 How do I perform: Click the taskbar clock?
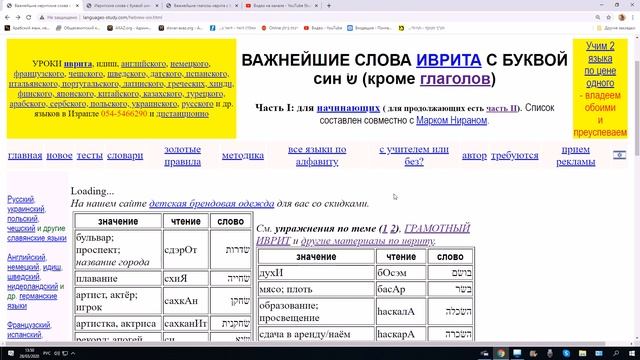coord(29,353)
